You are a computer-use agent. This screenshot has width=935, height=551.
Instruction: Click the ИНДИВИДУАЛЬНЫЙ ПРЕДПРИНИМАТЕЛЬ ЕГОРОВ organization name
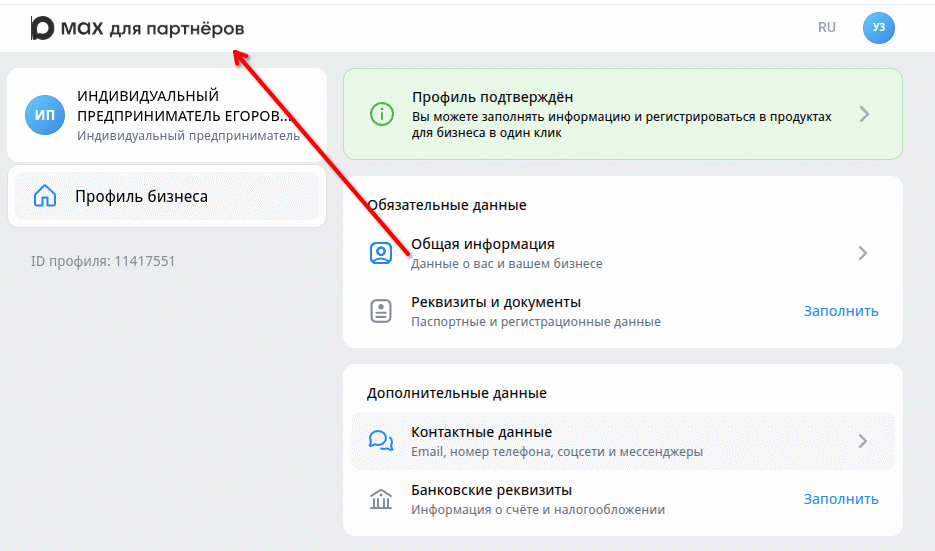(x=184, y=105)
